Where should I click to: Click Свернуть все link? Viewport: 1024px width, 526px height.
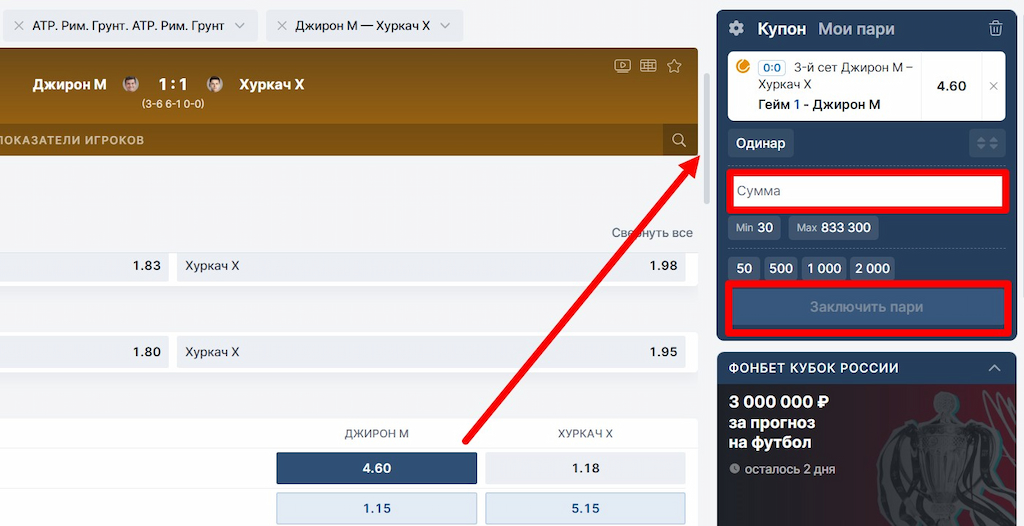point(652,233)
